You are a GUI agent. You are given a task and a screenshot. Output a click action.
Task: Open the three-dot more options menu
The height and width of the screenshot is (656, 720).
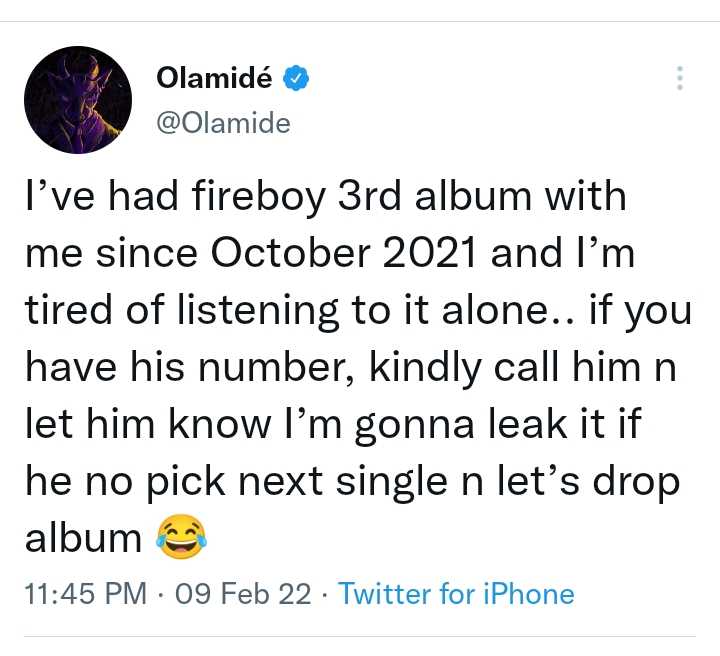point(679,79)
